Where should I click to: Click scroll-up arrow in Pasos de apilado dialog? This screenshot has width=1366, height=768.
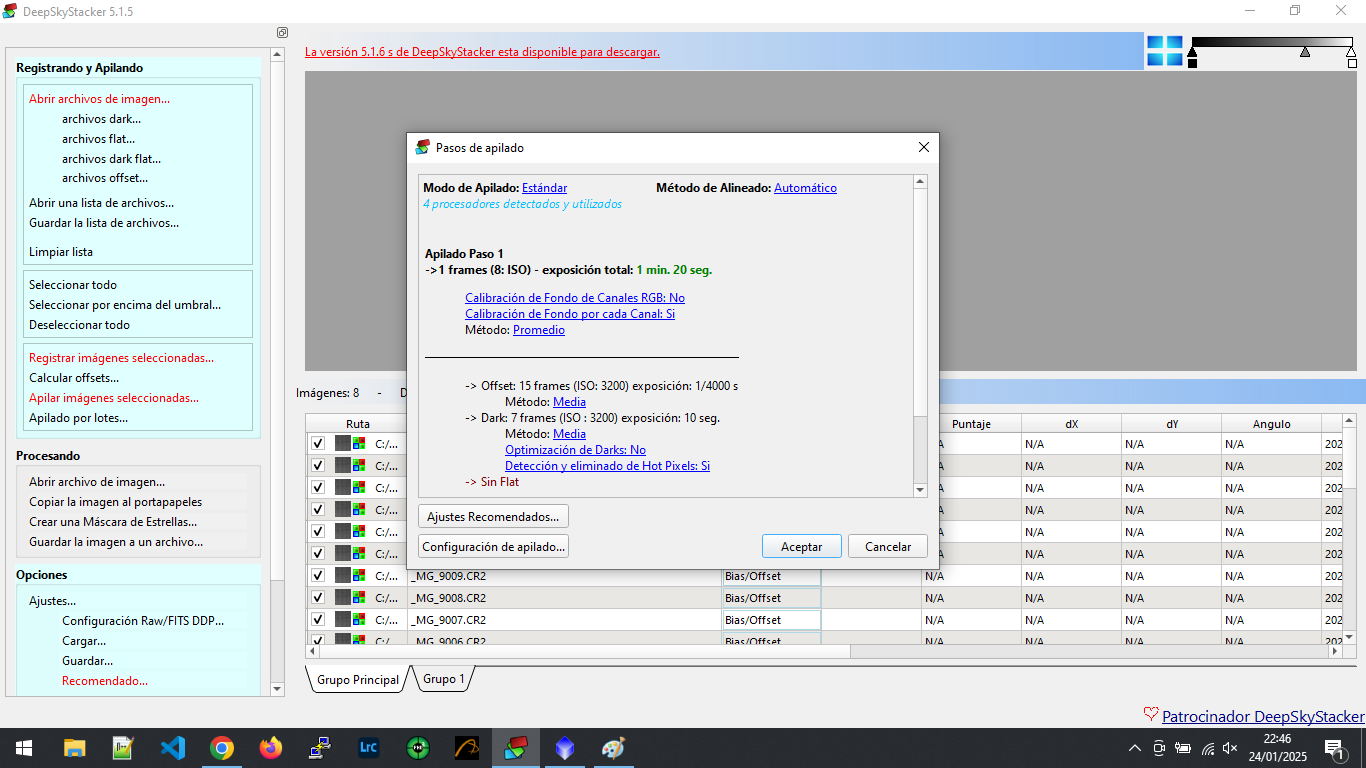920,182
